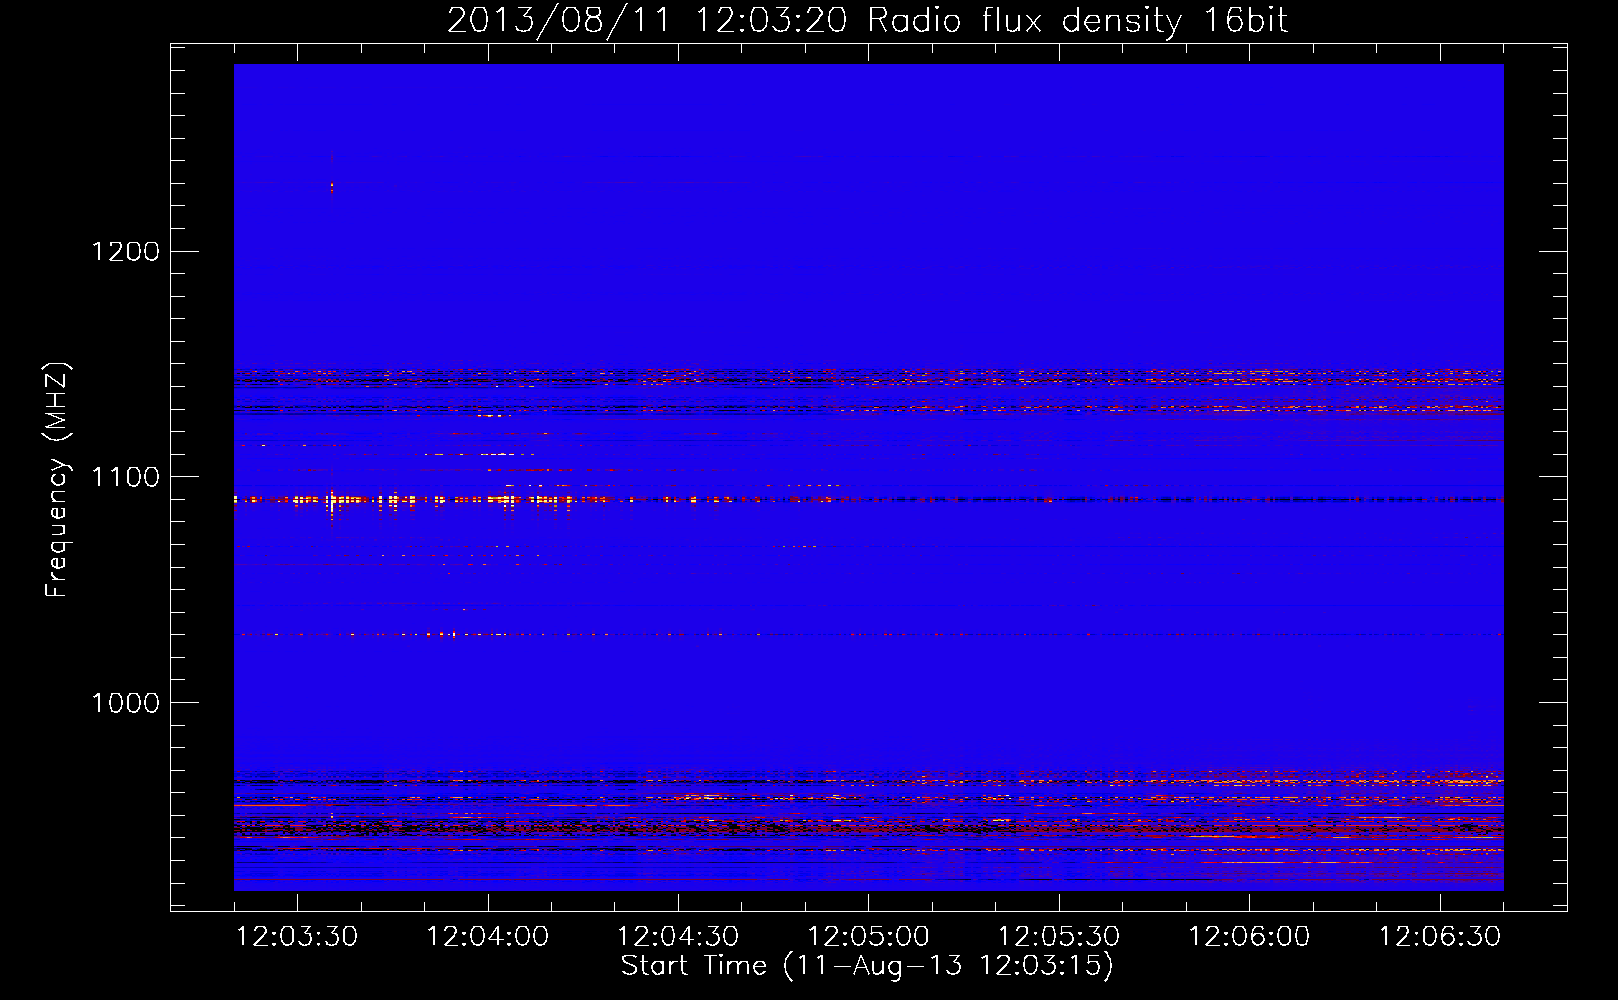Viewport: 1618px width, 1000px height.
Task: Click the 12:06:30 time tick label
Action: (x=1440, y=937)
